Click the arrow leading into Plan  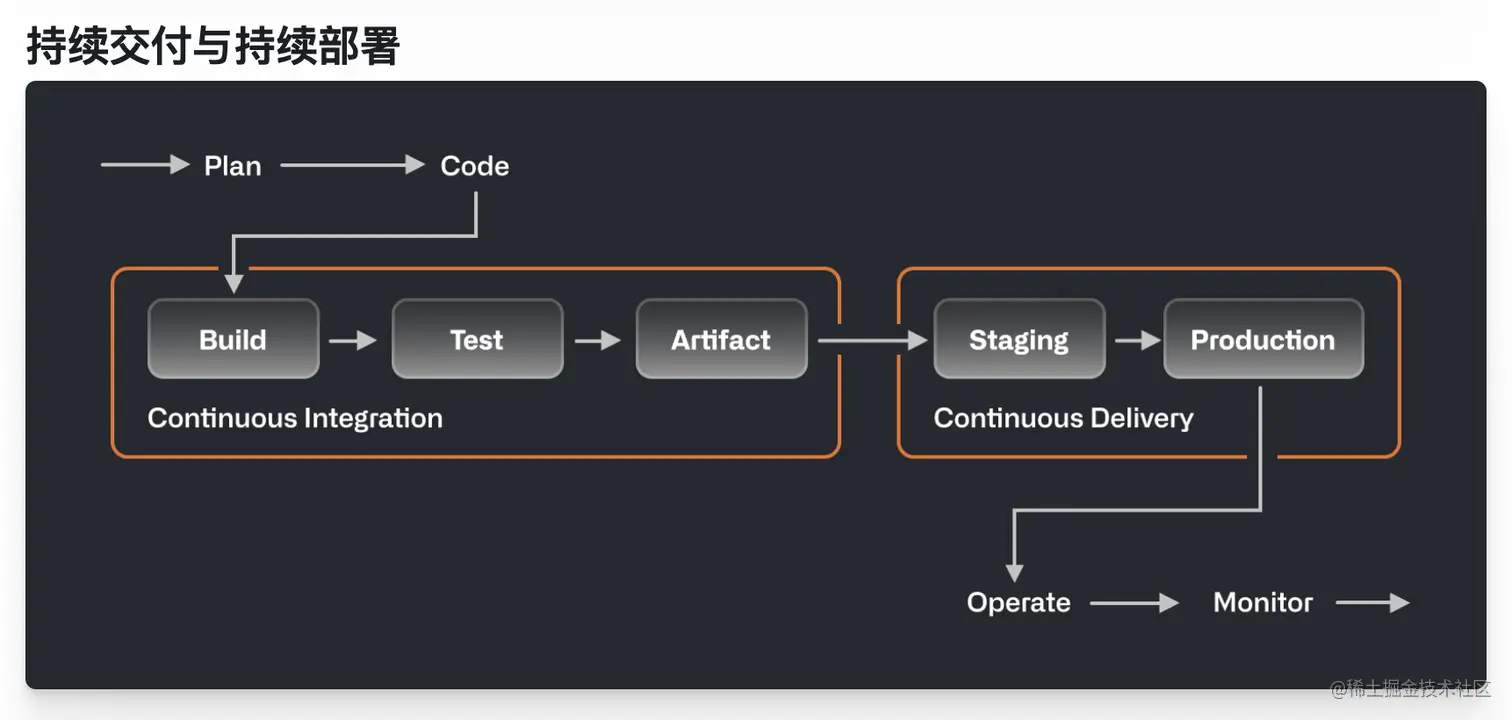click(x=145, y=165)
